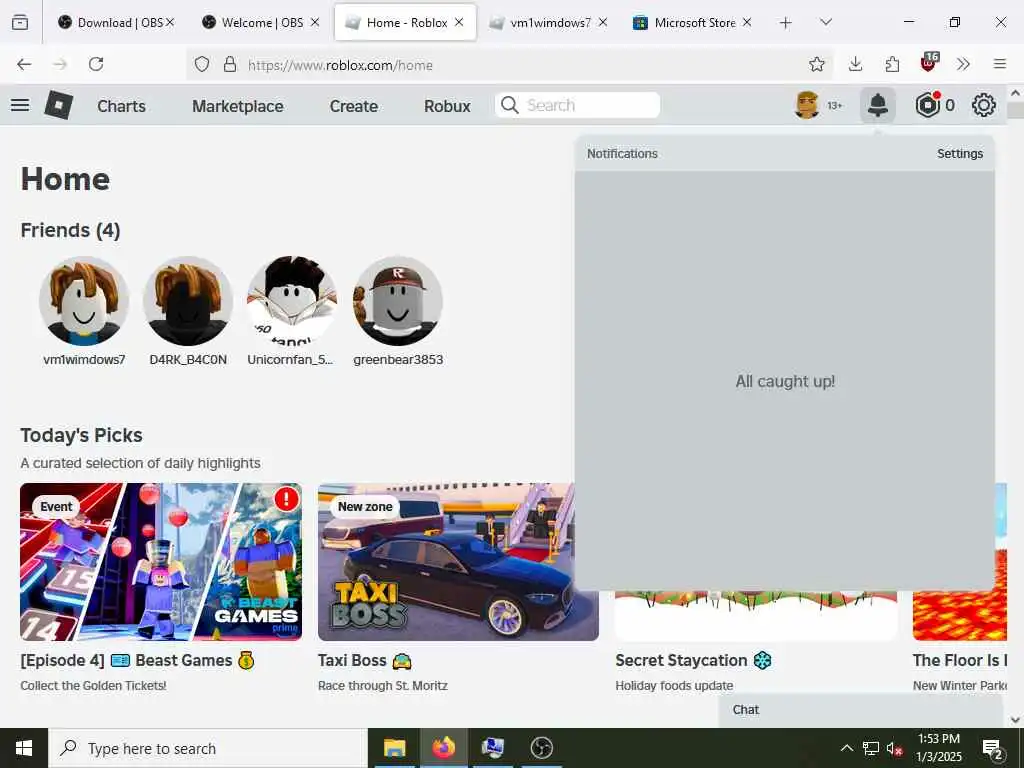Open Firefox View icon at tab bar

pyautogui.click(x=20, y=23)
